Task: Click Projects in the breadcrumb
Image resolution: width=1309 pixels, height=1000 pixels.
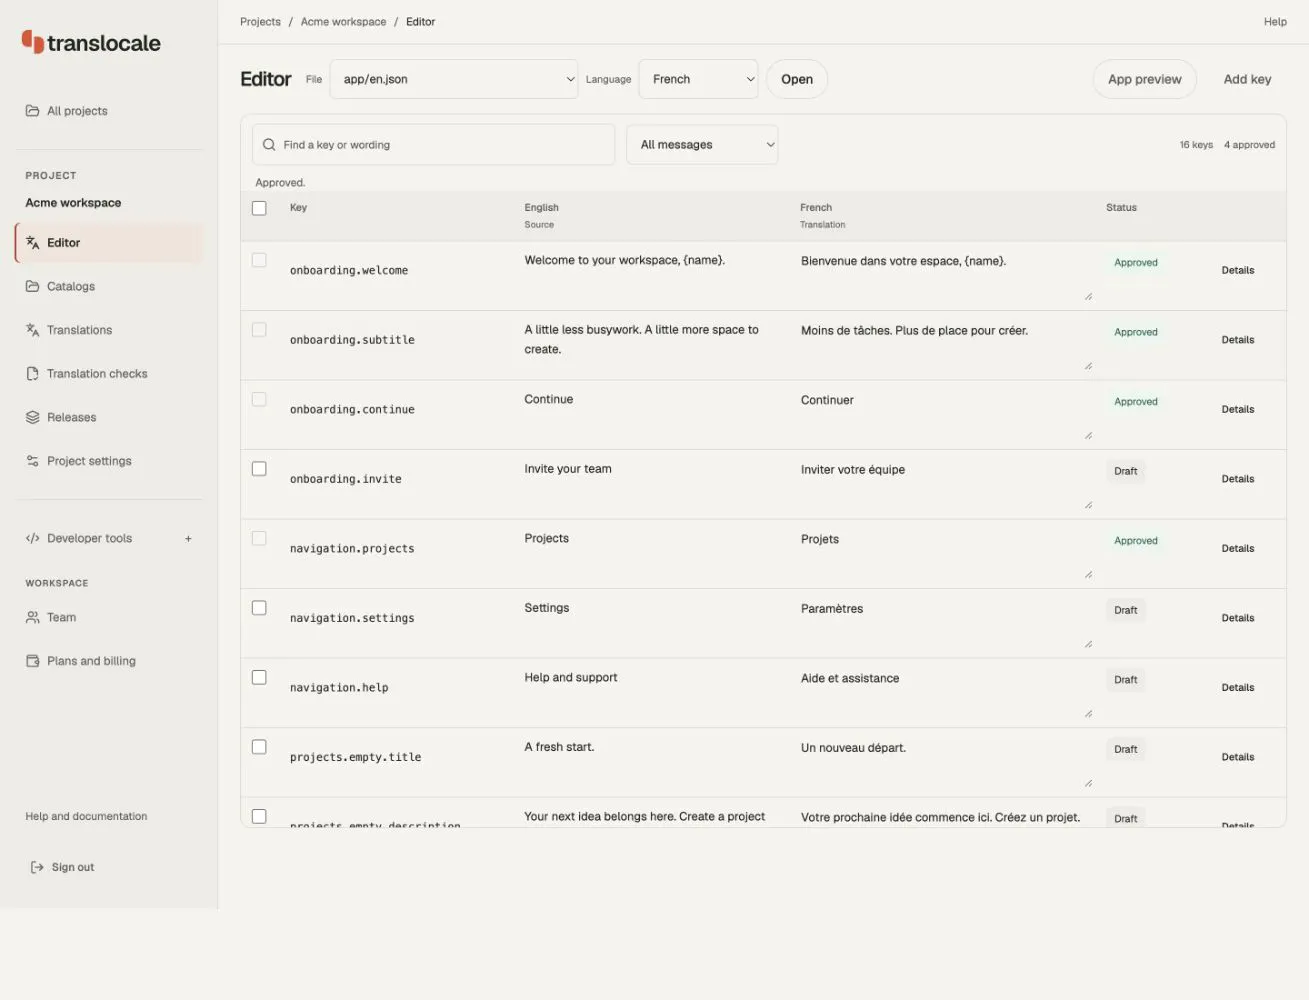Action: pyautogui.click(x=260, y=22)
